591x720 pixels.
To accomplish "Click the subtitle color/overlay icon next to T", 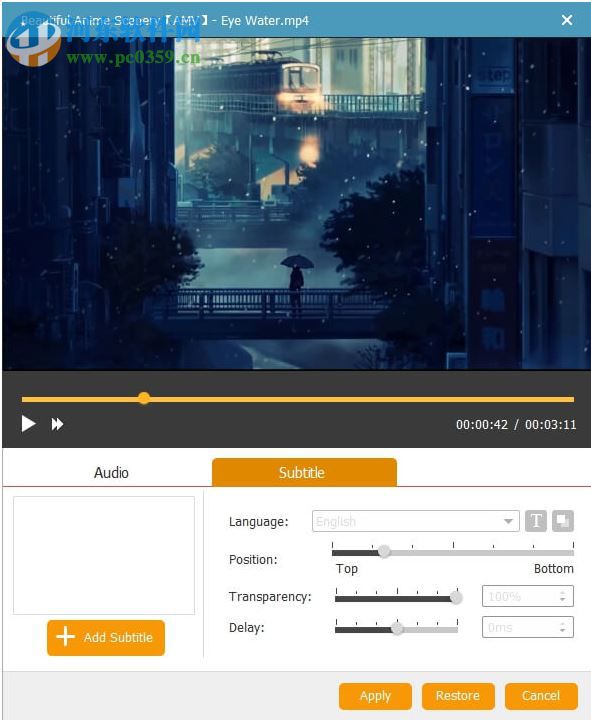I will (563, 521).
